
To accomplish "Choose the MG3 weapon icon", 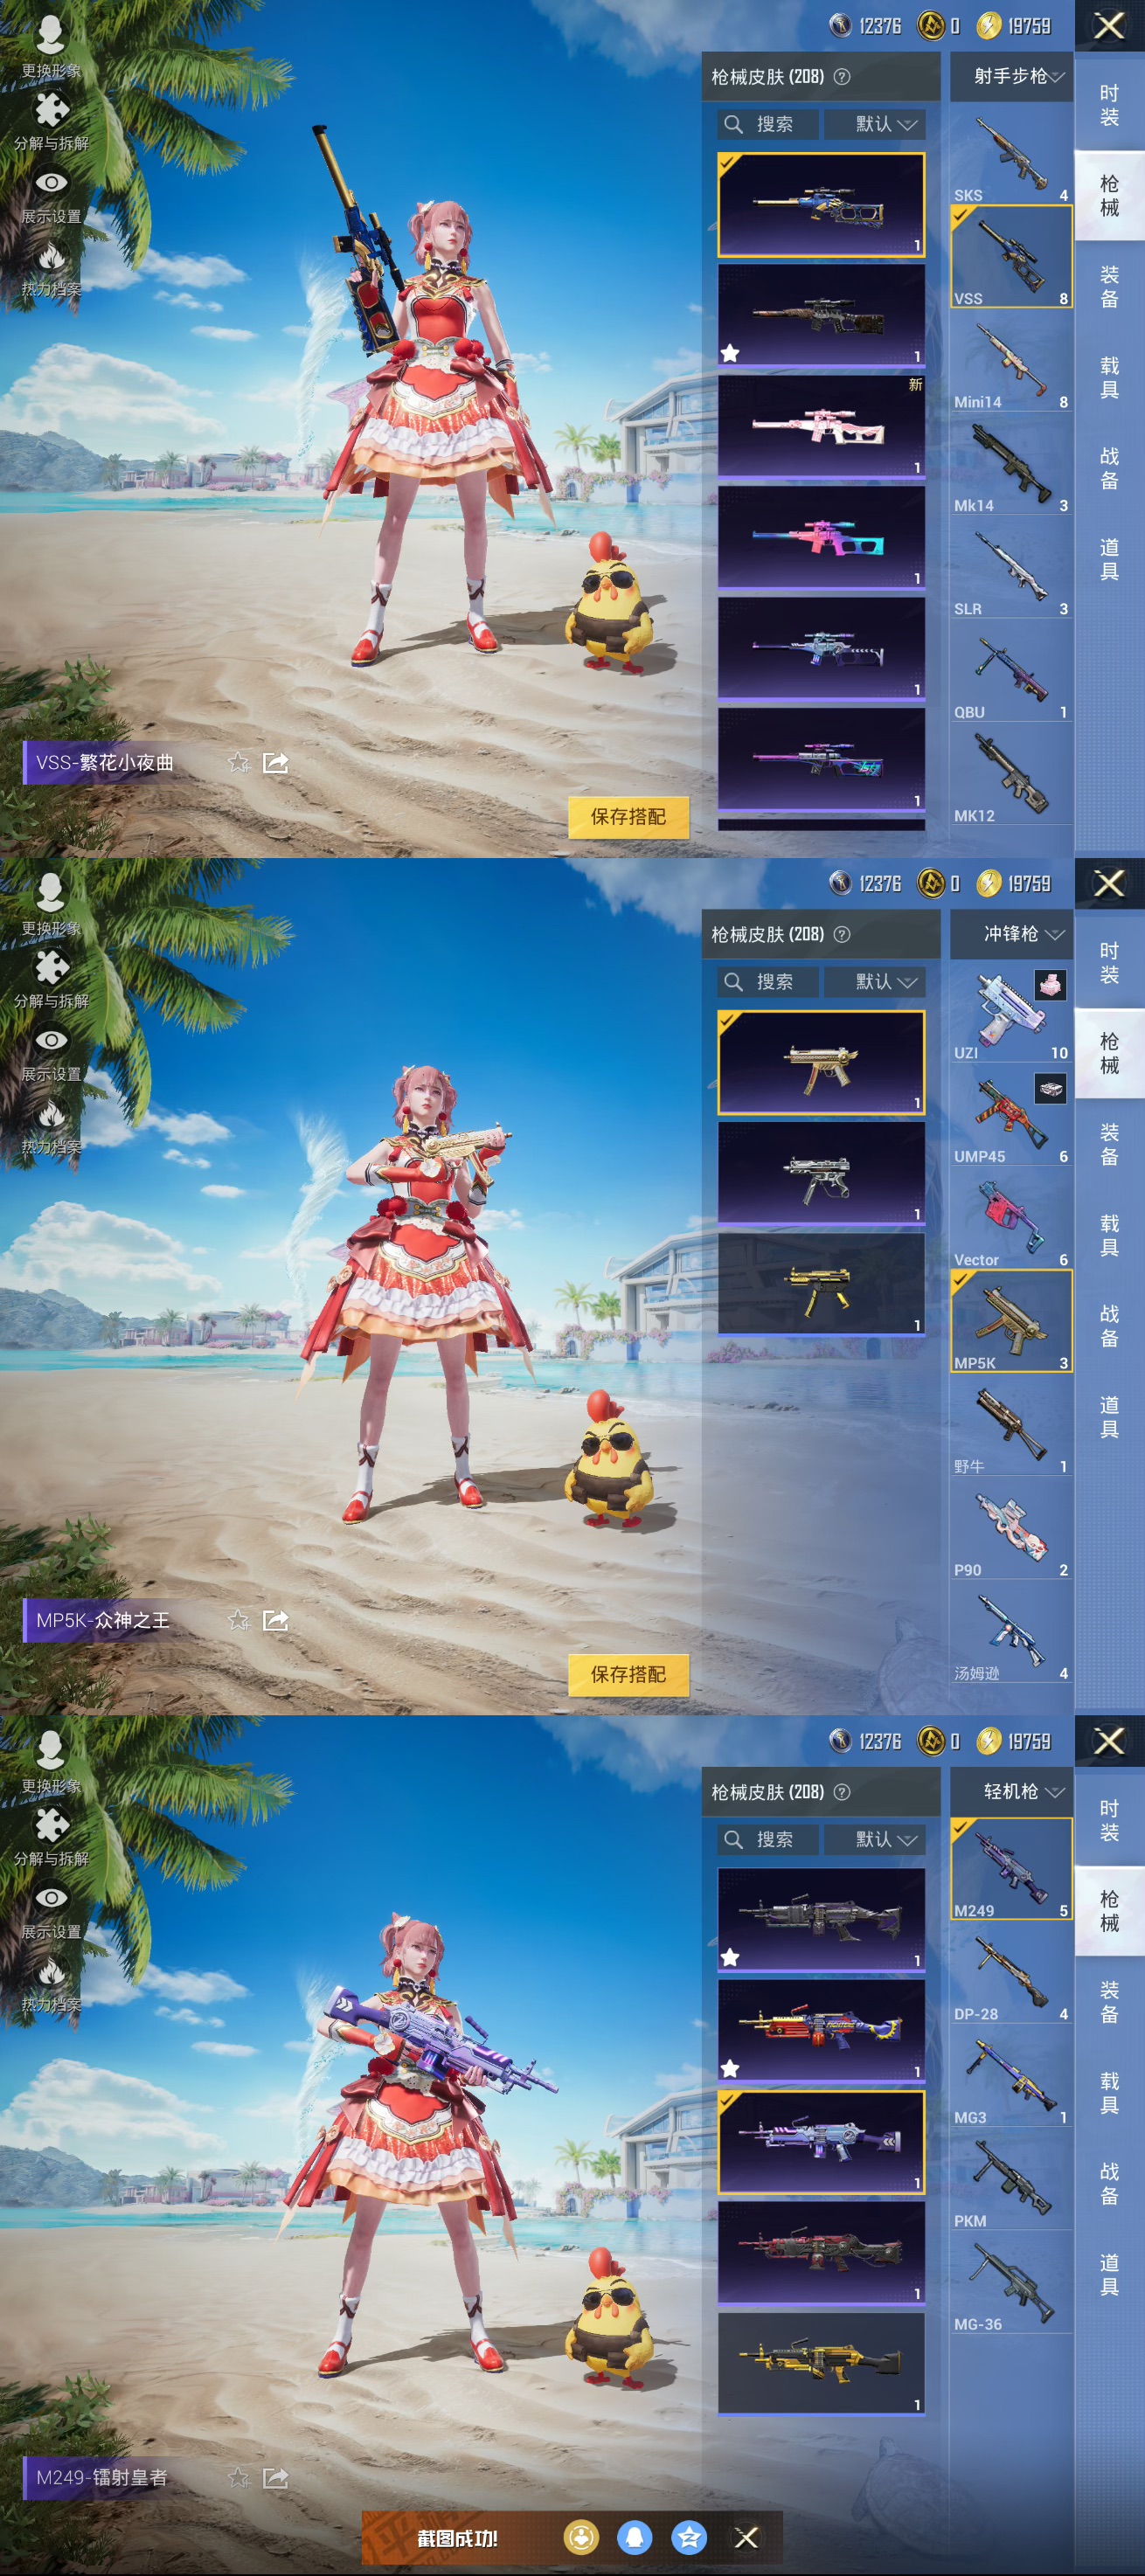I will click(1011, 2076).
